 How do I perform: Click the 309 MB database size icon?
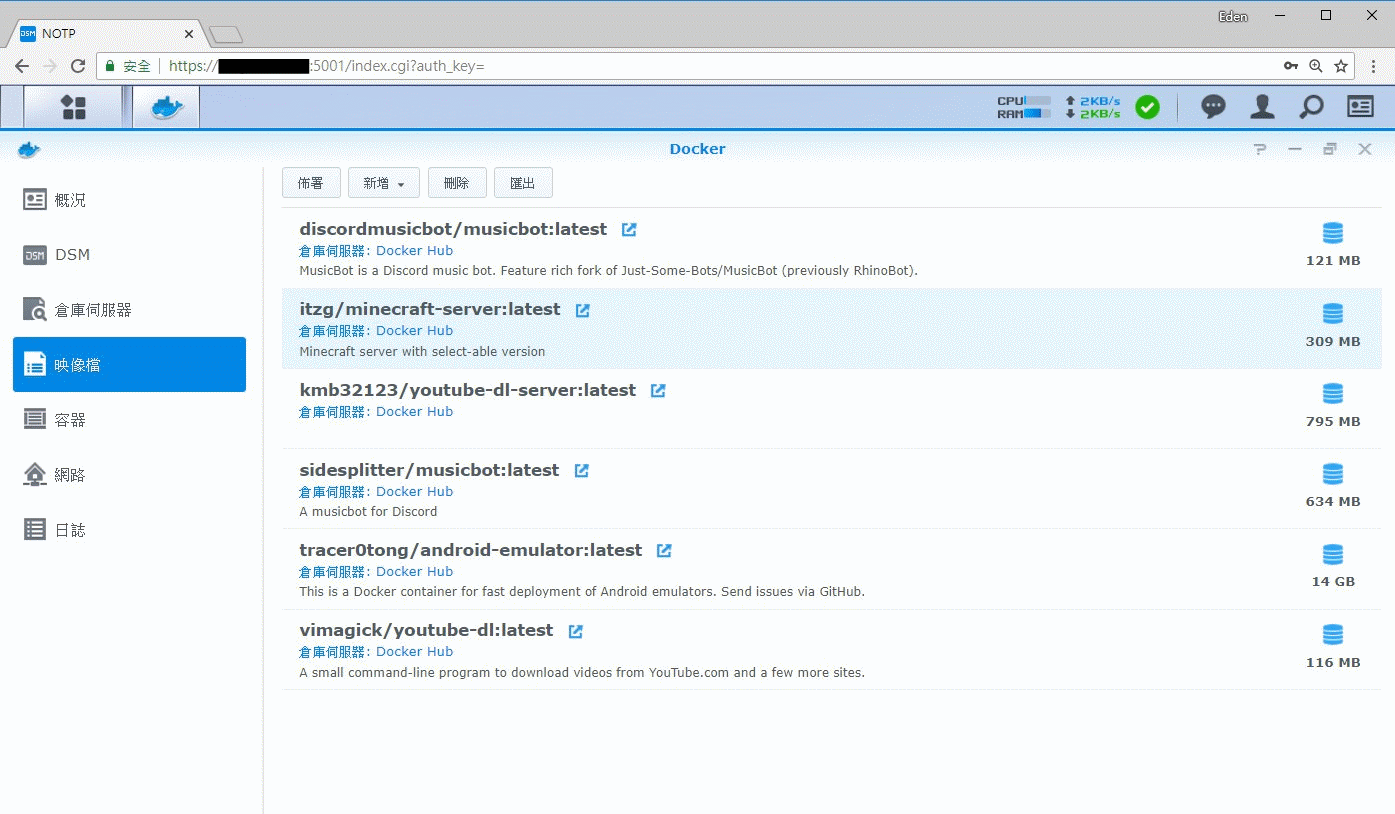pyautogui.click(x=1333, y=313)
